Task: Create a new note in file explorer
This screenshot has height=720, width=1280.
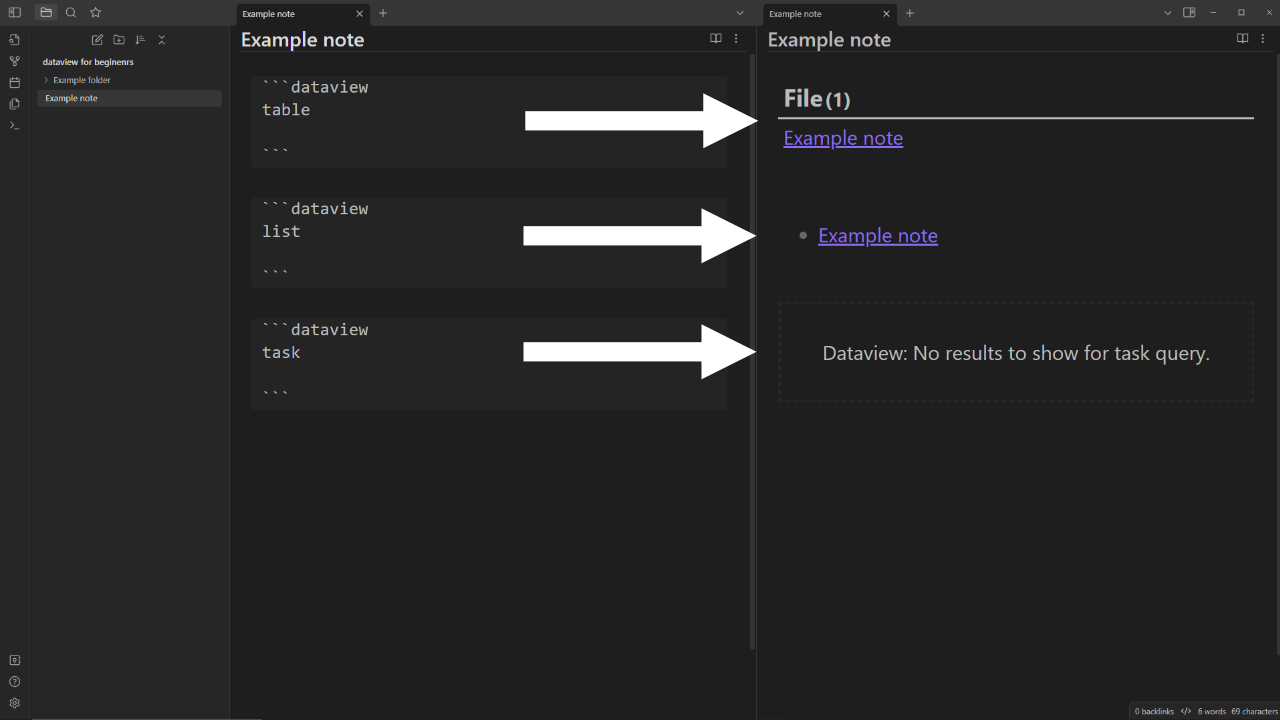Action: [97, 40]
